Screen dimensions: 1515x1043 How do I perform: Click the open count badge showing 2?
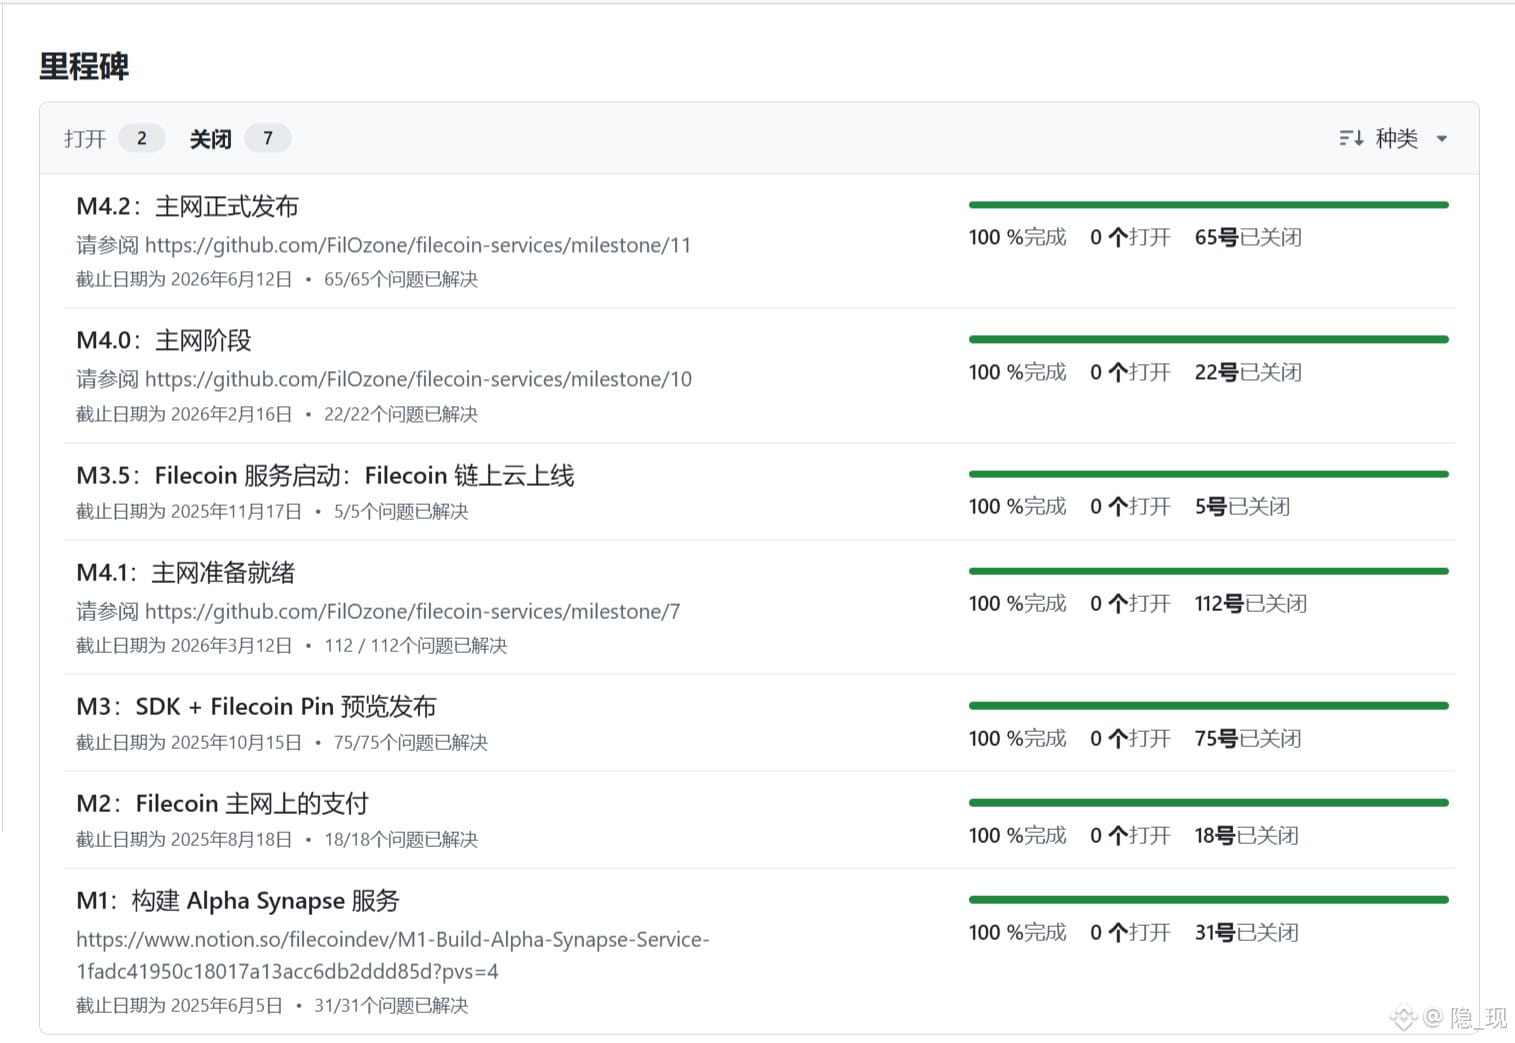(142, 138)
